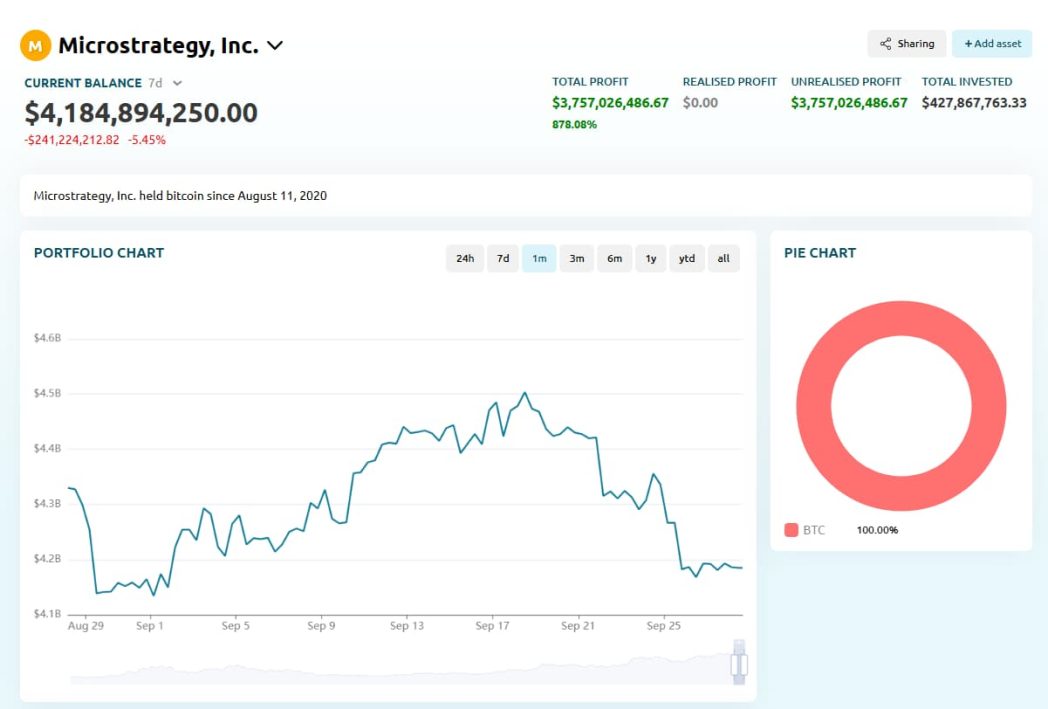Click the chart peak near Sep 17
The height and width of the screenshot is (709, 1048).
click(525, 393)
